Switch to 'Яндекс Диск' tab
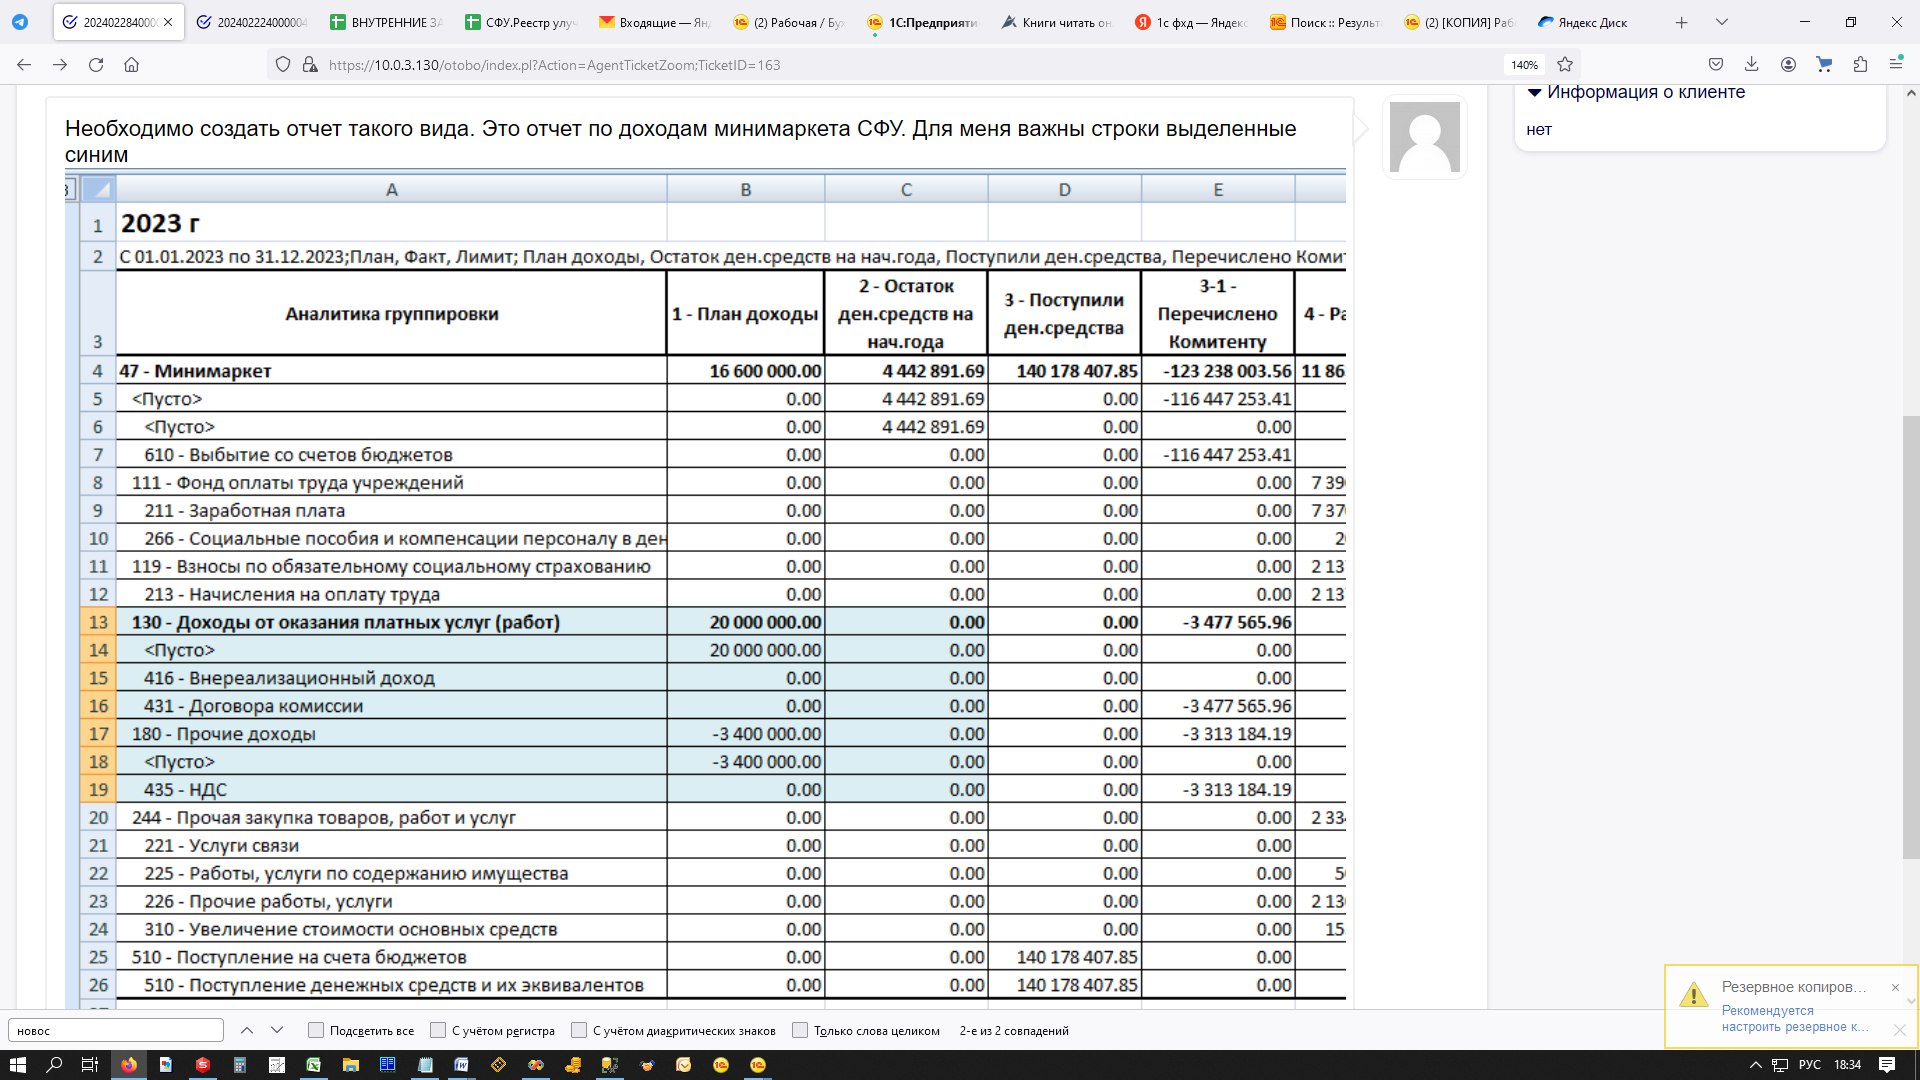Viewport: 1920px width, 1080px height. (x=1591, y=22)
